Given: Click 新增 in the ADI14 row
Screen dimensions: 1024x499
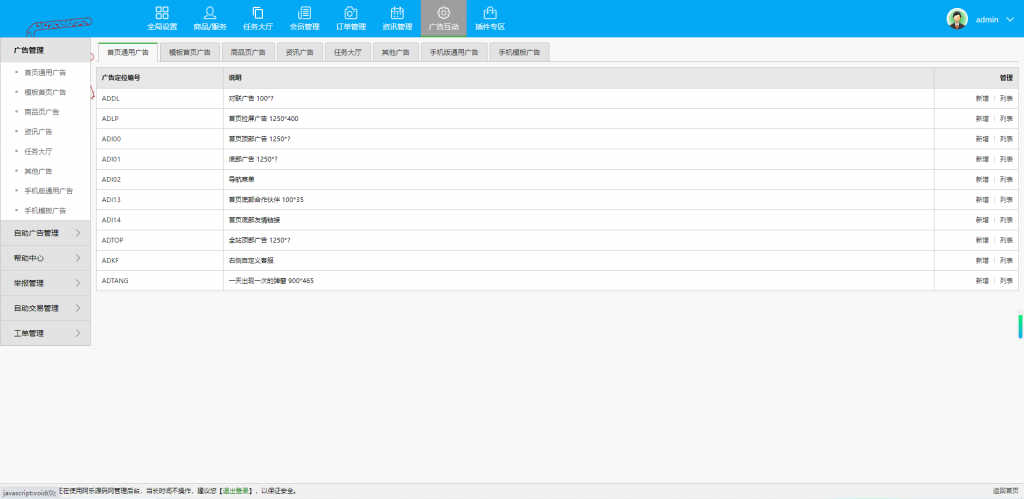Looking at the screenshot, I should point(982,219).
